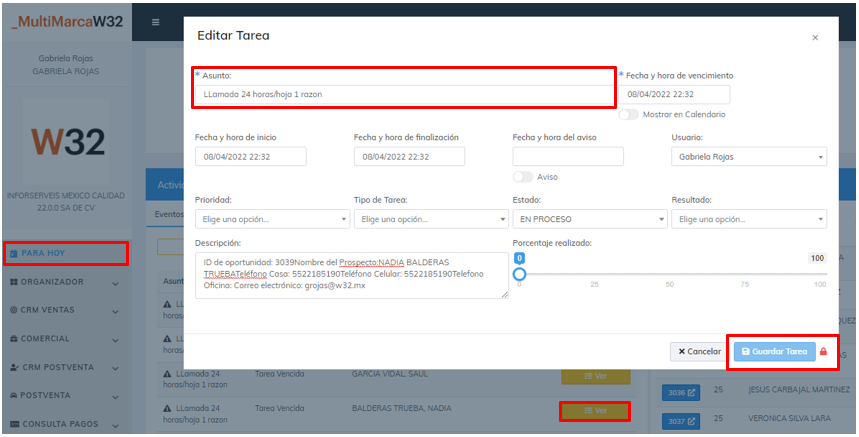Click the Asunto text field

(404, 94)
